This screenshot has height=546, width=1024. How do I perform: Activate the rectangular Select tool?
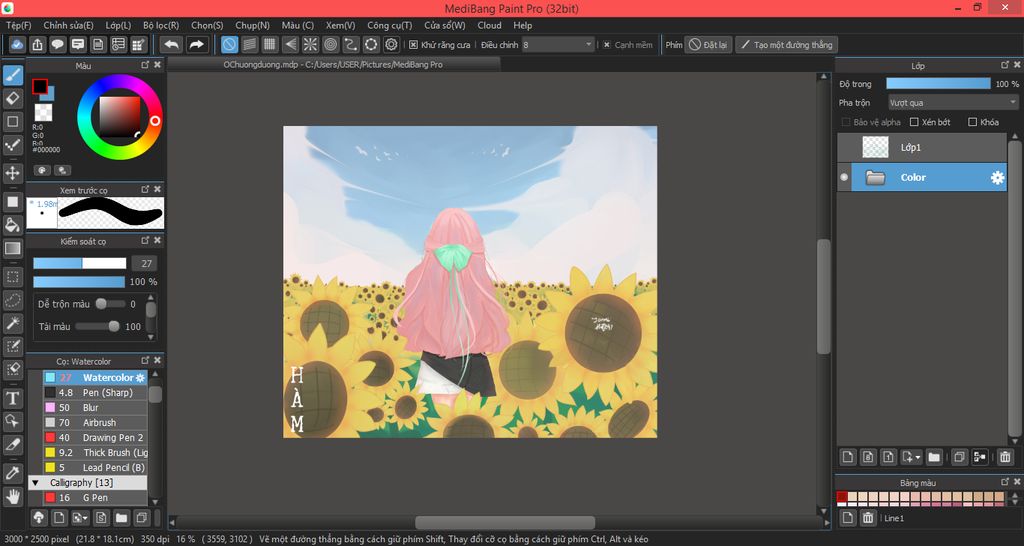[x=12, y=277]
